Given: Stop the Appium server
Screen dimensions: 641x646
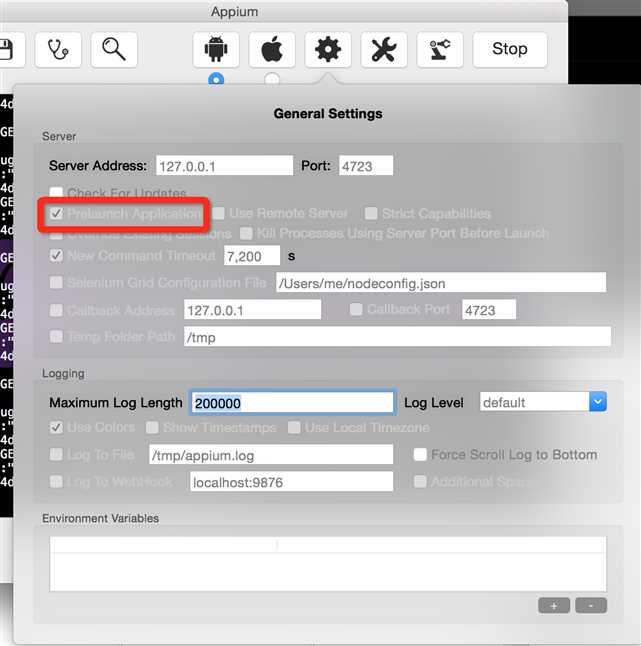Looking at the screenshot, I should click(510, 49).
